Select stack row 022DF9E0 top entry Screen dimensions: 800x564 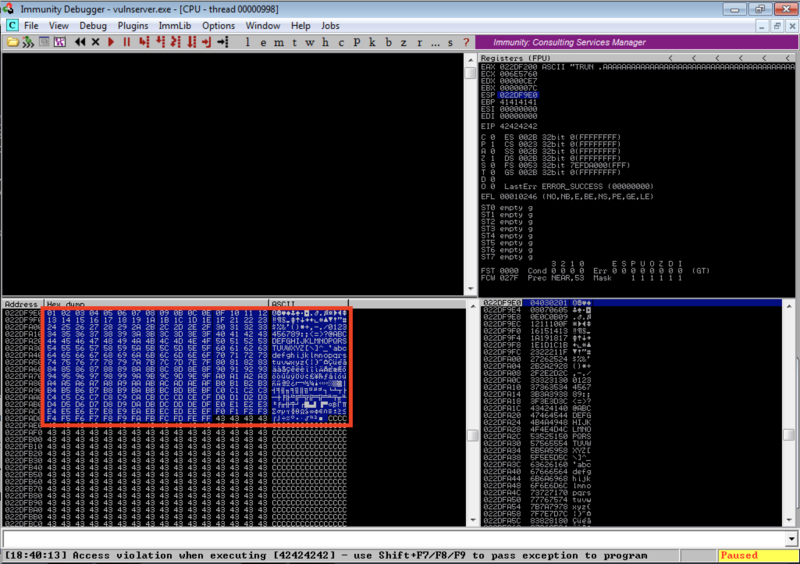point(632,303)
